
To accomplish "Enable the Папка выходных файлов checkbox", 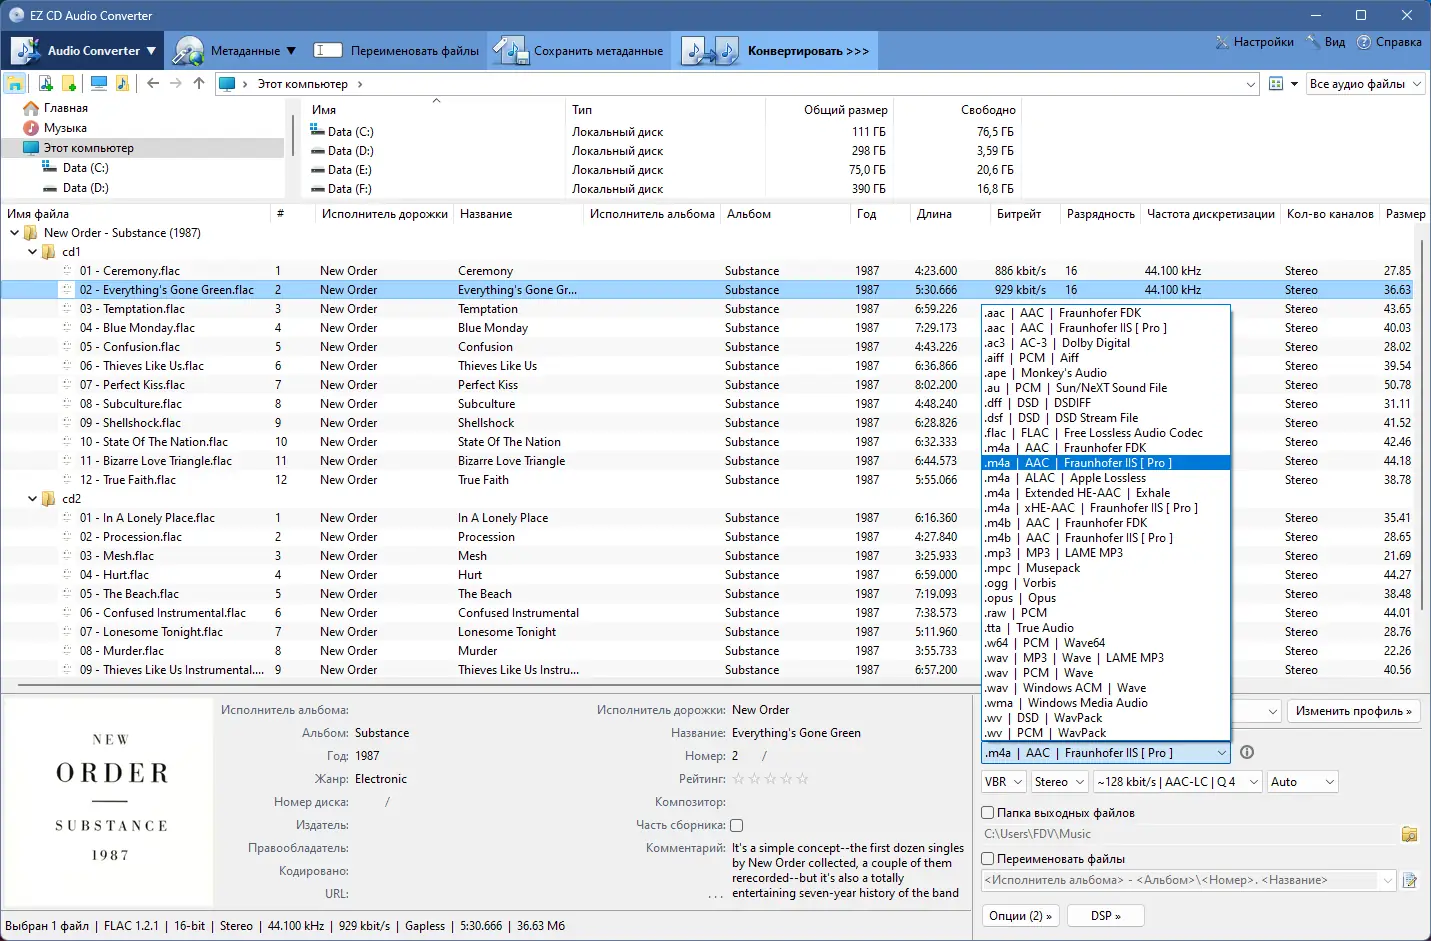I will coord(988,813).
